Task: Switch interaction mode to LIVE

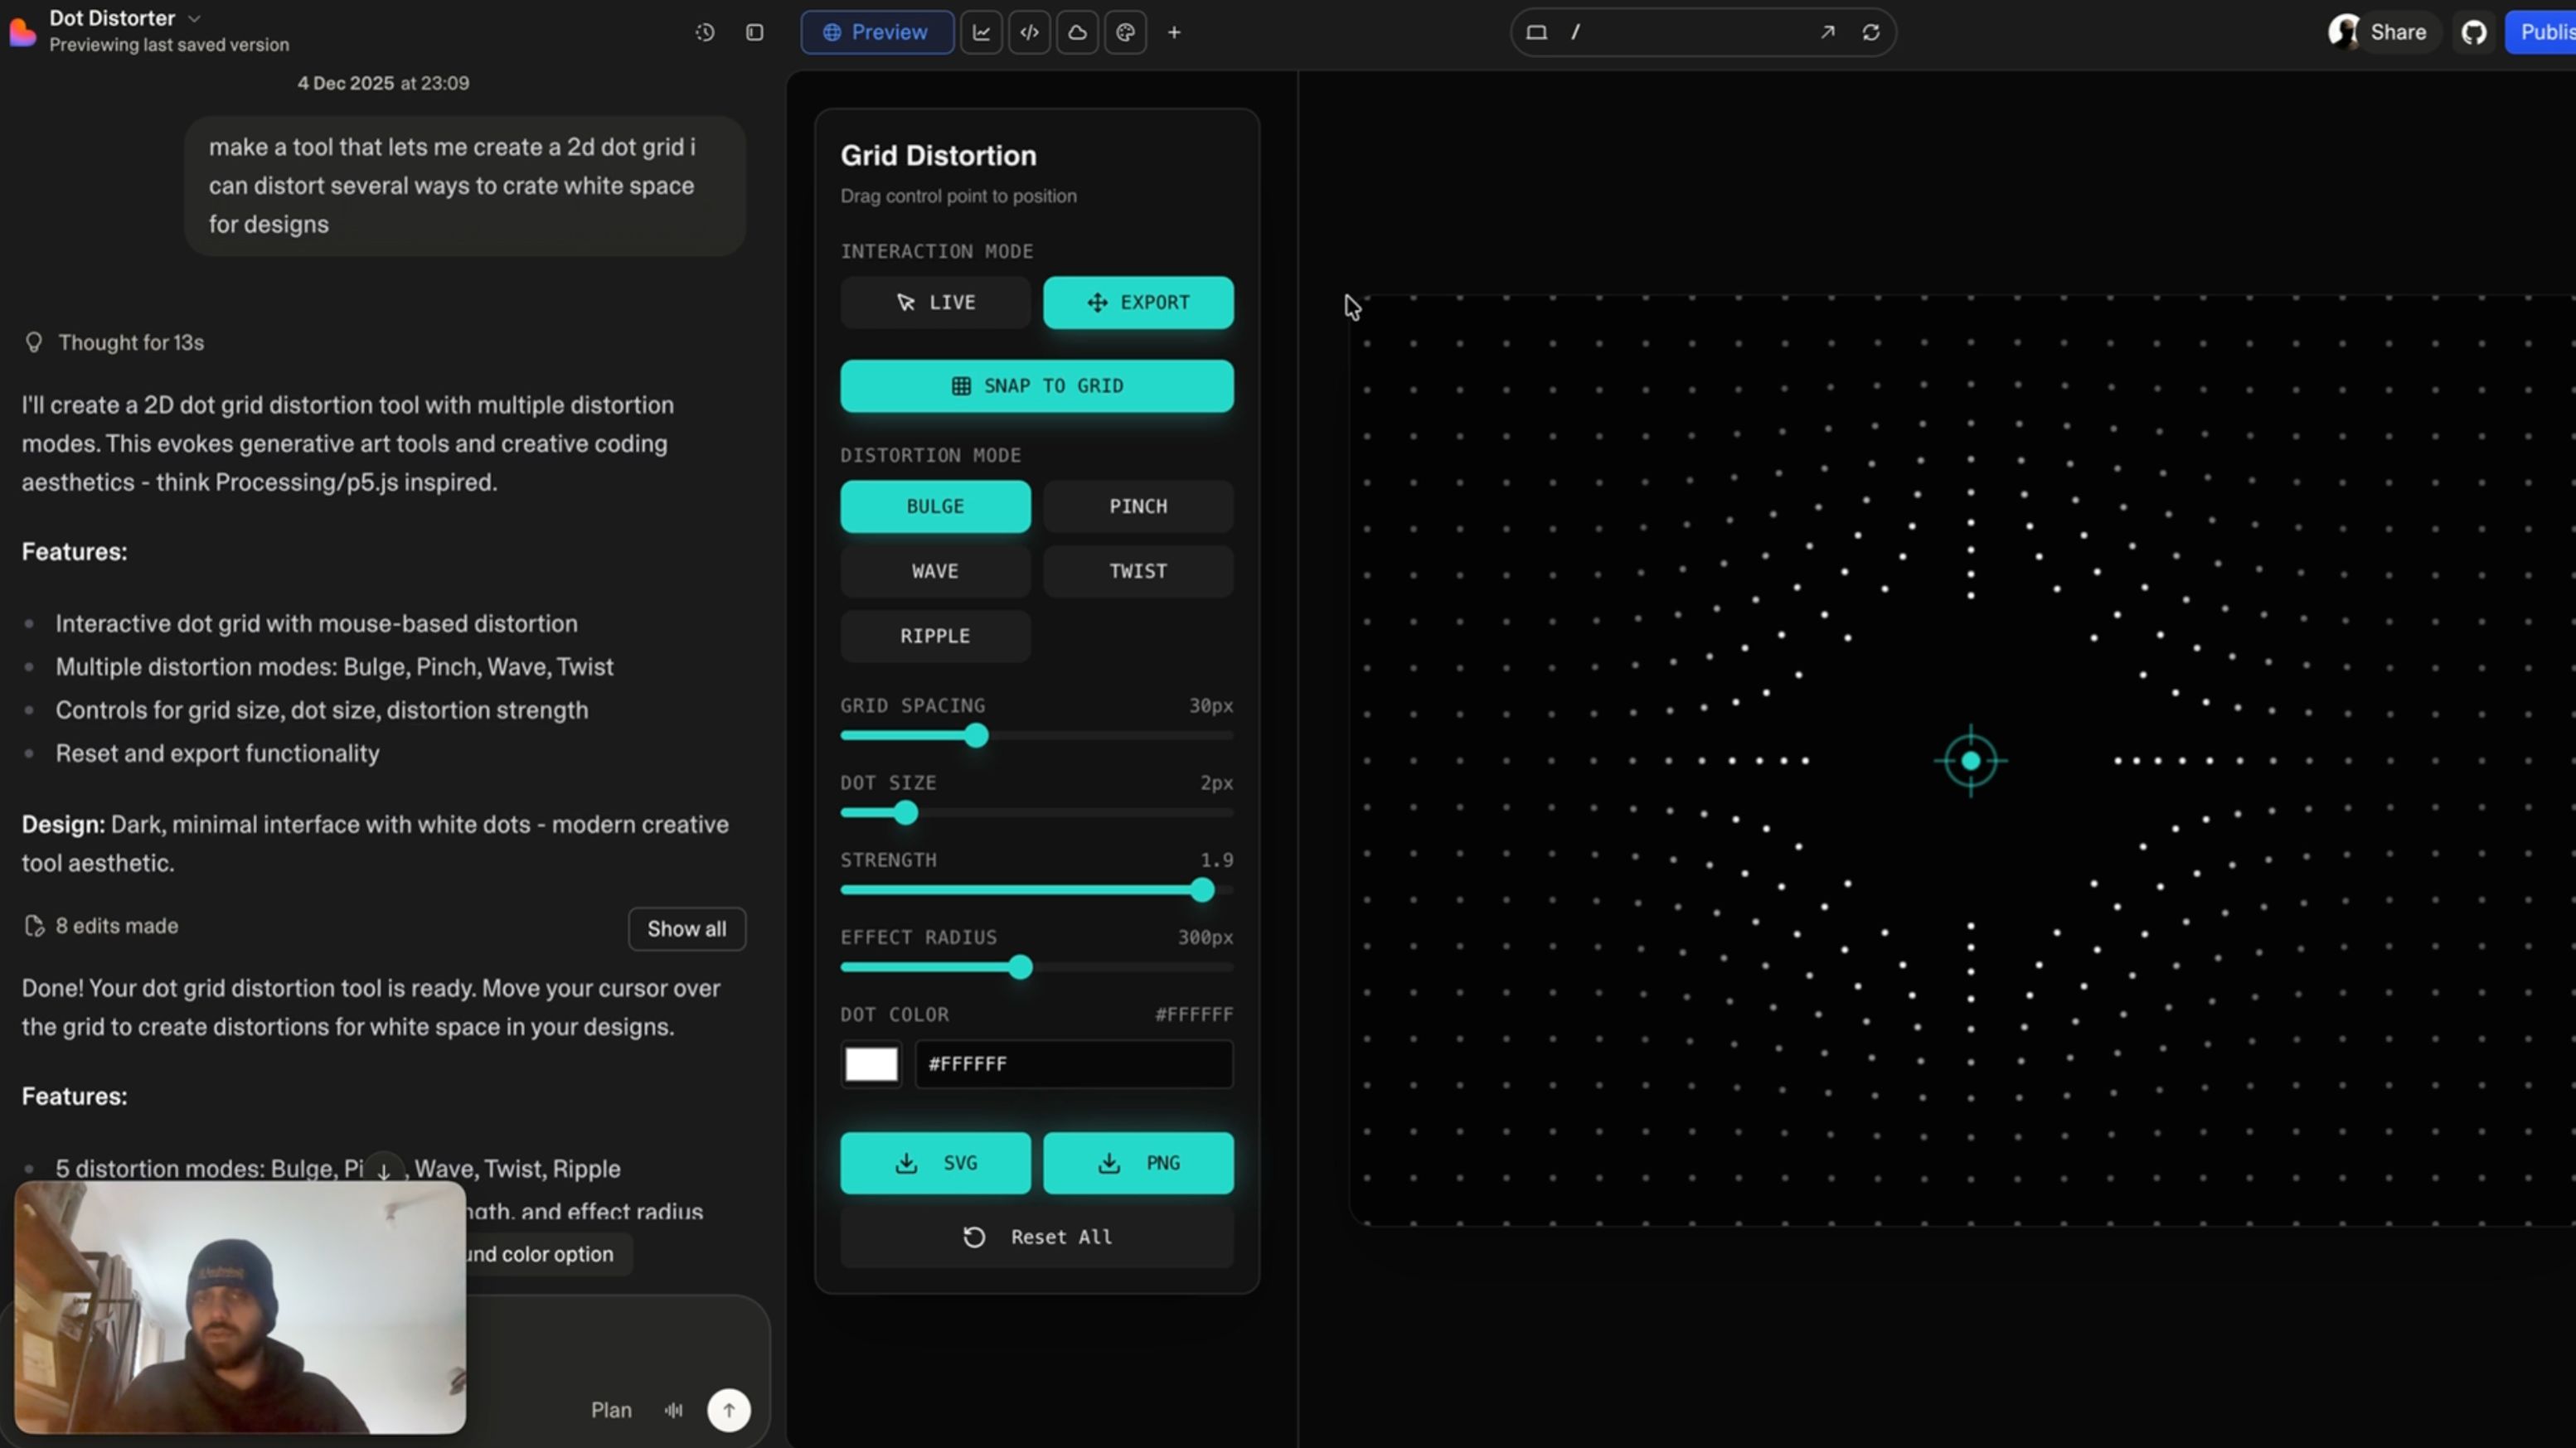Action: (935, 302)
